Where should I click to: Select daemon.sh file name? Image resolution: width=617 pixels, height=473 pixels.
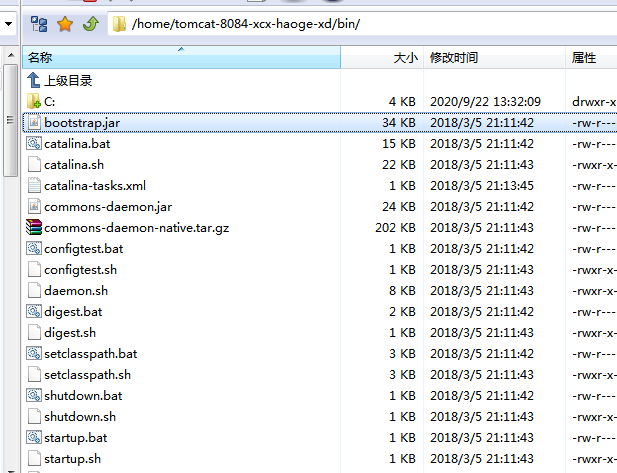76,290
